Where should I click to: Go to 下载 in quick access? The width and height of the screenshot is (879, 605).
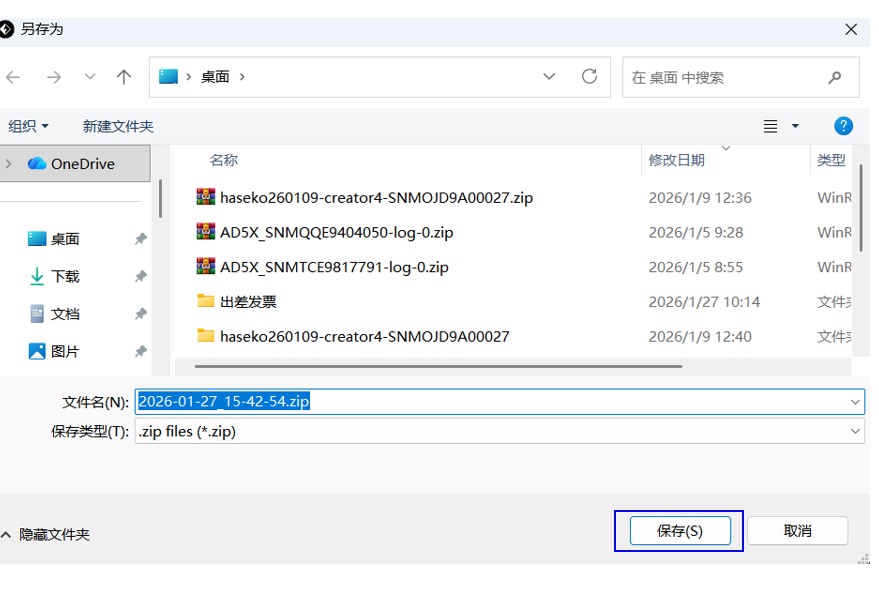click(x=65, y=277)
